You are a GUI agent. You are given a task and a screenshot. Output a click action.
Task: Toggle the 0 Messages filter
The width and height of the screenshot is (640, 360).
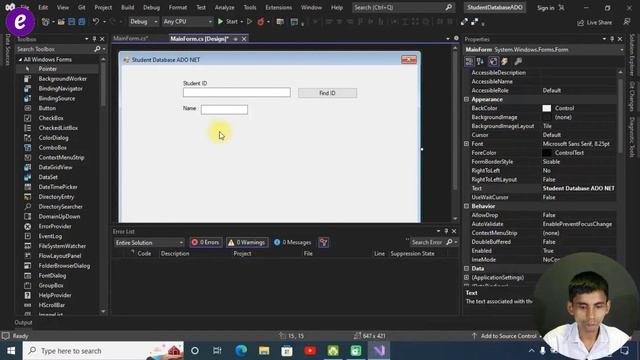[x=292, y=242]
